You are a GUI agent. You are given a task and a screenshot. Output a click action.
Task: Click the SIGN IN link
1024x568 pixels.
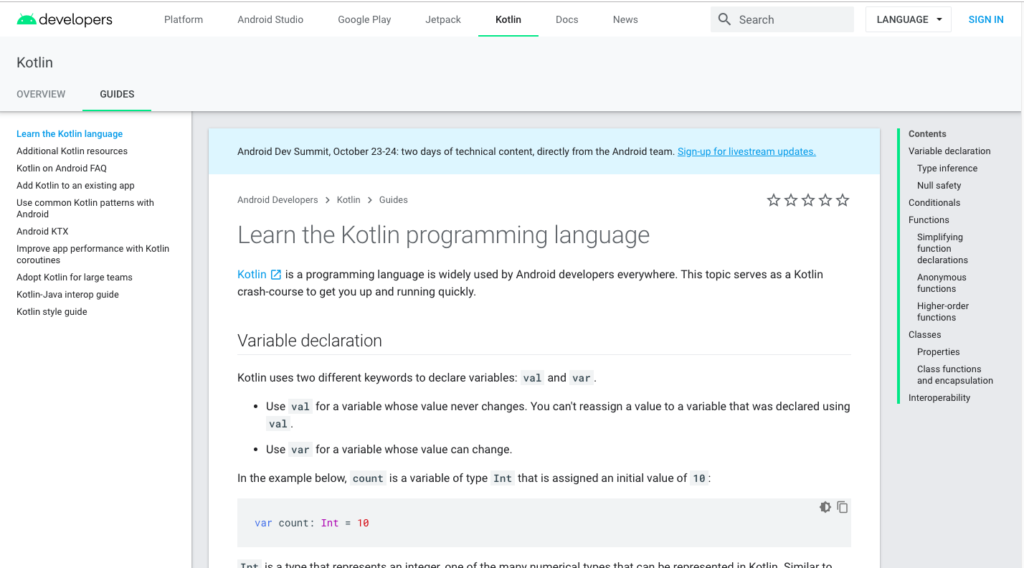(x=985, y=20)
